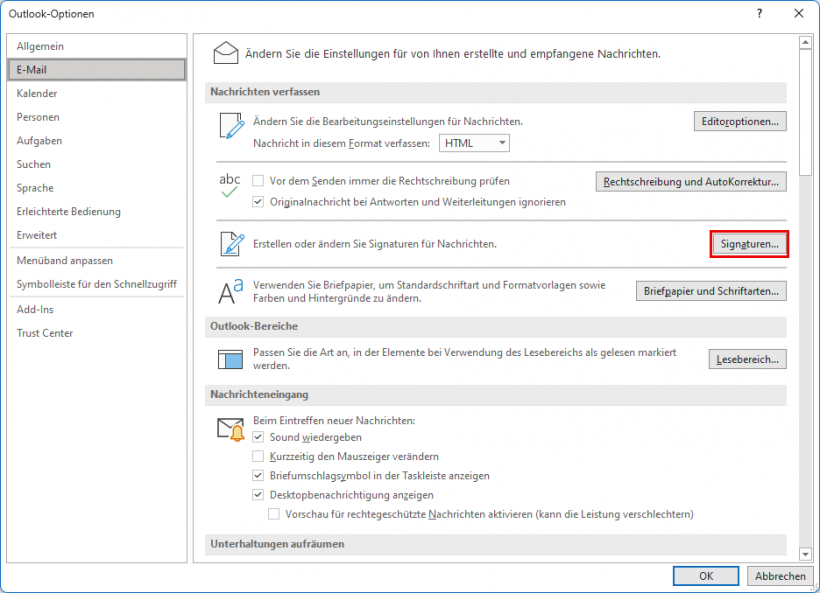Viewport: 820px width, 593px height.
Task: Check Kurzzeitig den Mauszeiger verändern
Action: coord(258,456)
